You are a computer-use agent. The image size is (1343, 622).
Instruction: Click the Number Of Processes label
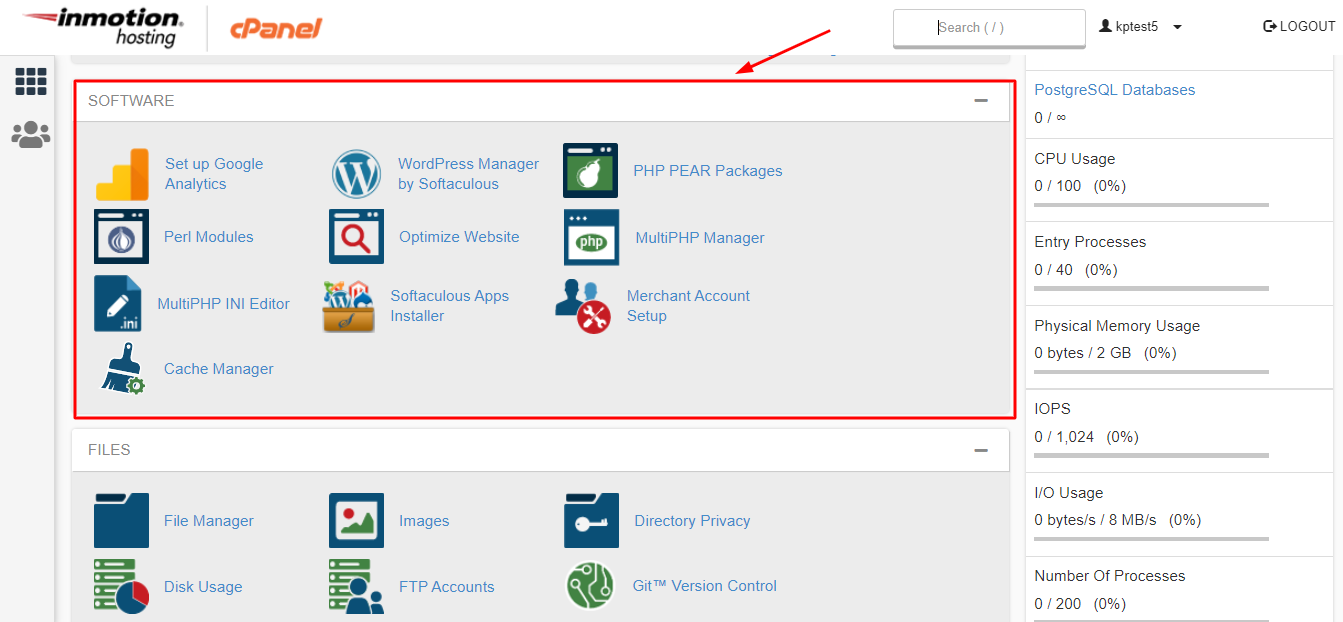[x=1110, y=576]
